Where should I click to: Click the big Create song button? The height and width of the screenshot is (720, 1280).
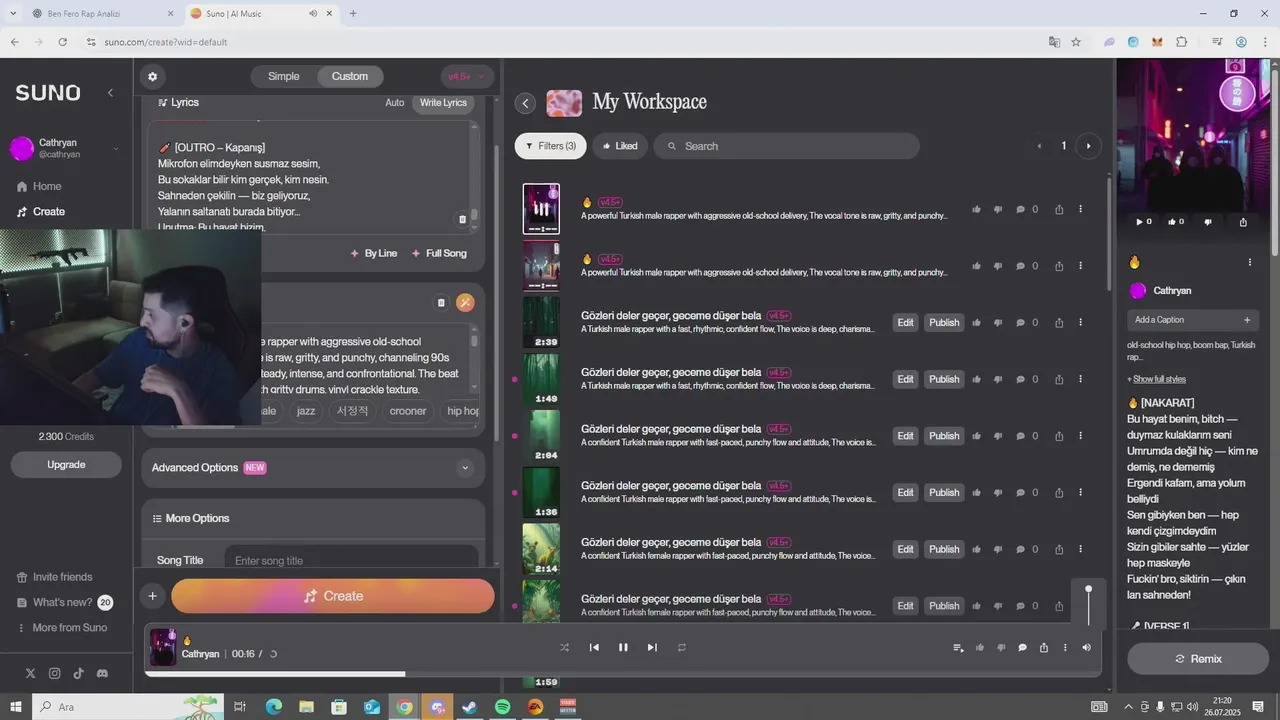tap(333, 596)
